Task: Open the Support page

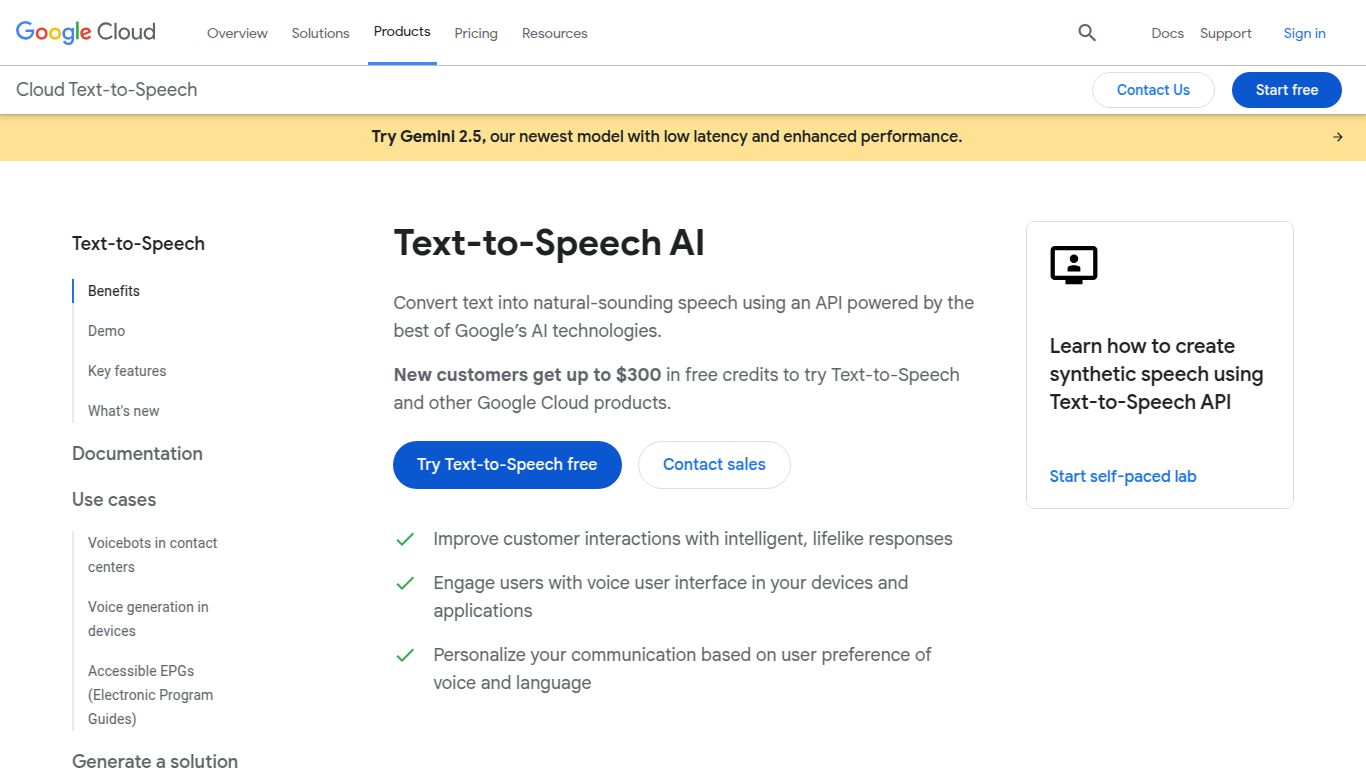Action: point(1225,33)
